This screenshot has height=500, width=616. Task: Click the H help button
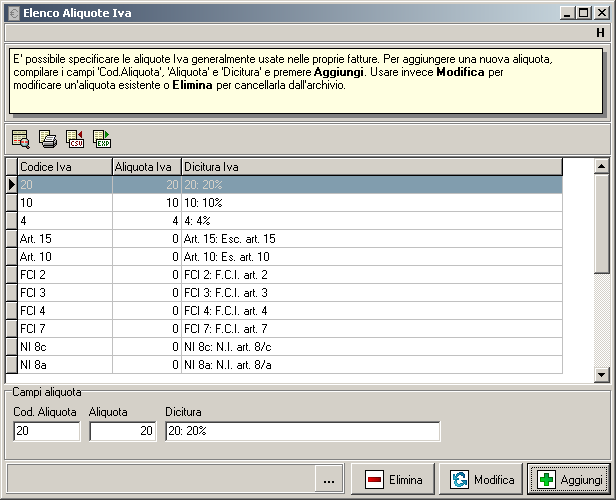pos(600,33)
